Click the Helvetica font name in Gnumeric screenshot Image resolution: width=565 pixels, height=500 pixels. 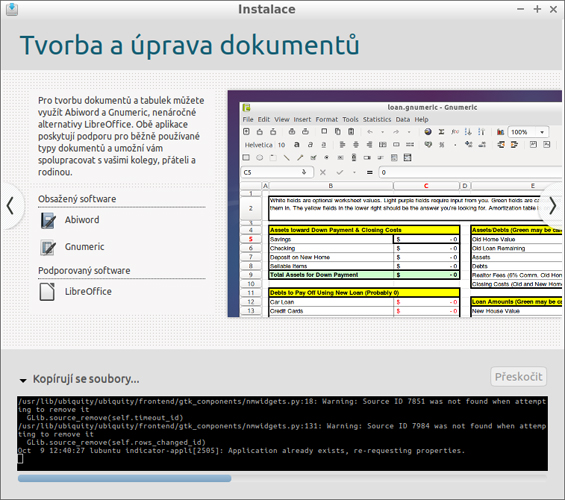(x=258, y=145)
